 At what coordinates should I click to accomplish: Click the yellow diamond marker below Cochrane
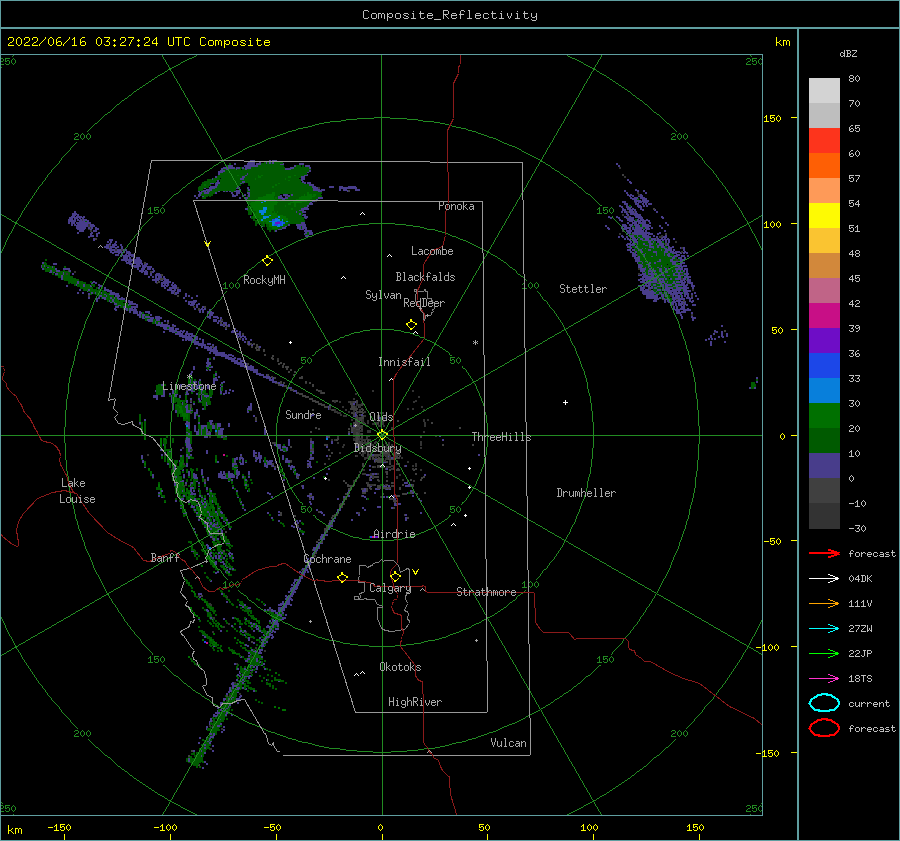(342, 577)
